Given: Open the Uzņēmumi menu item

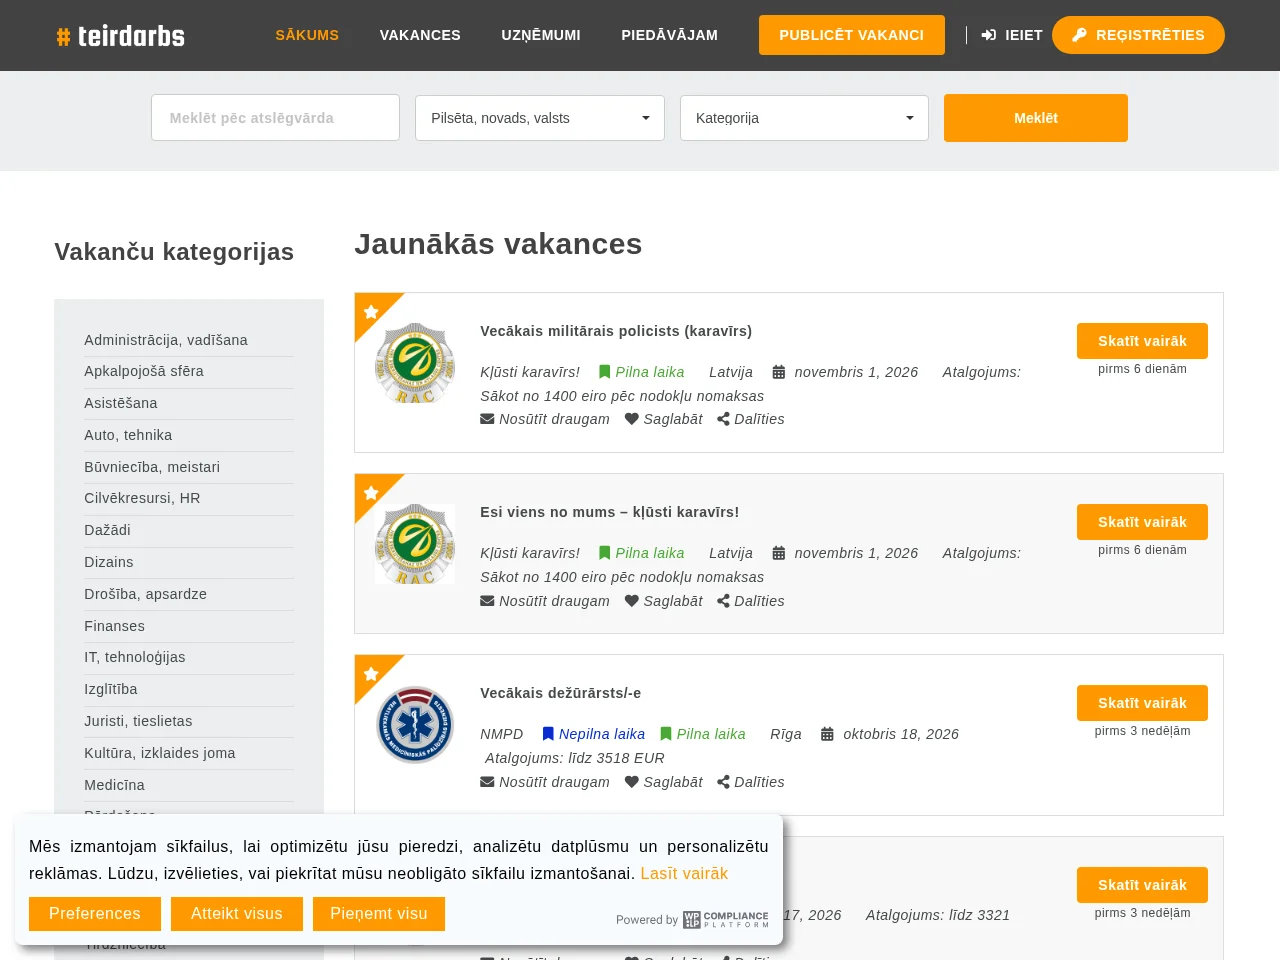Looking at the screenshot, I should point(541,35).
